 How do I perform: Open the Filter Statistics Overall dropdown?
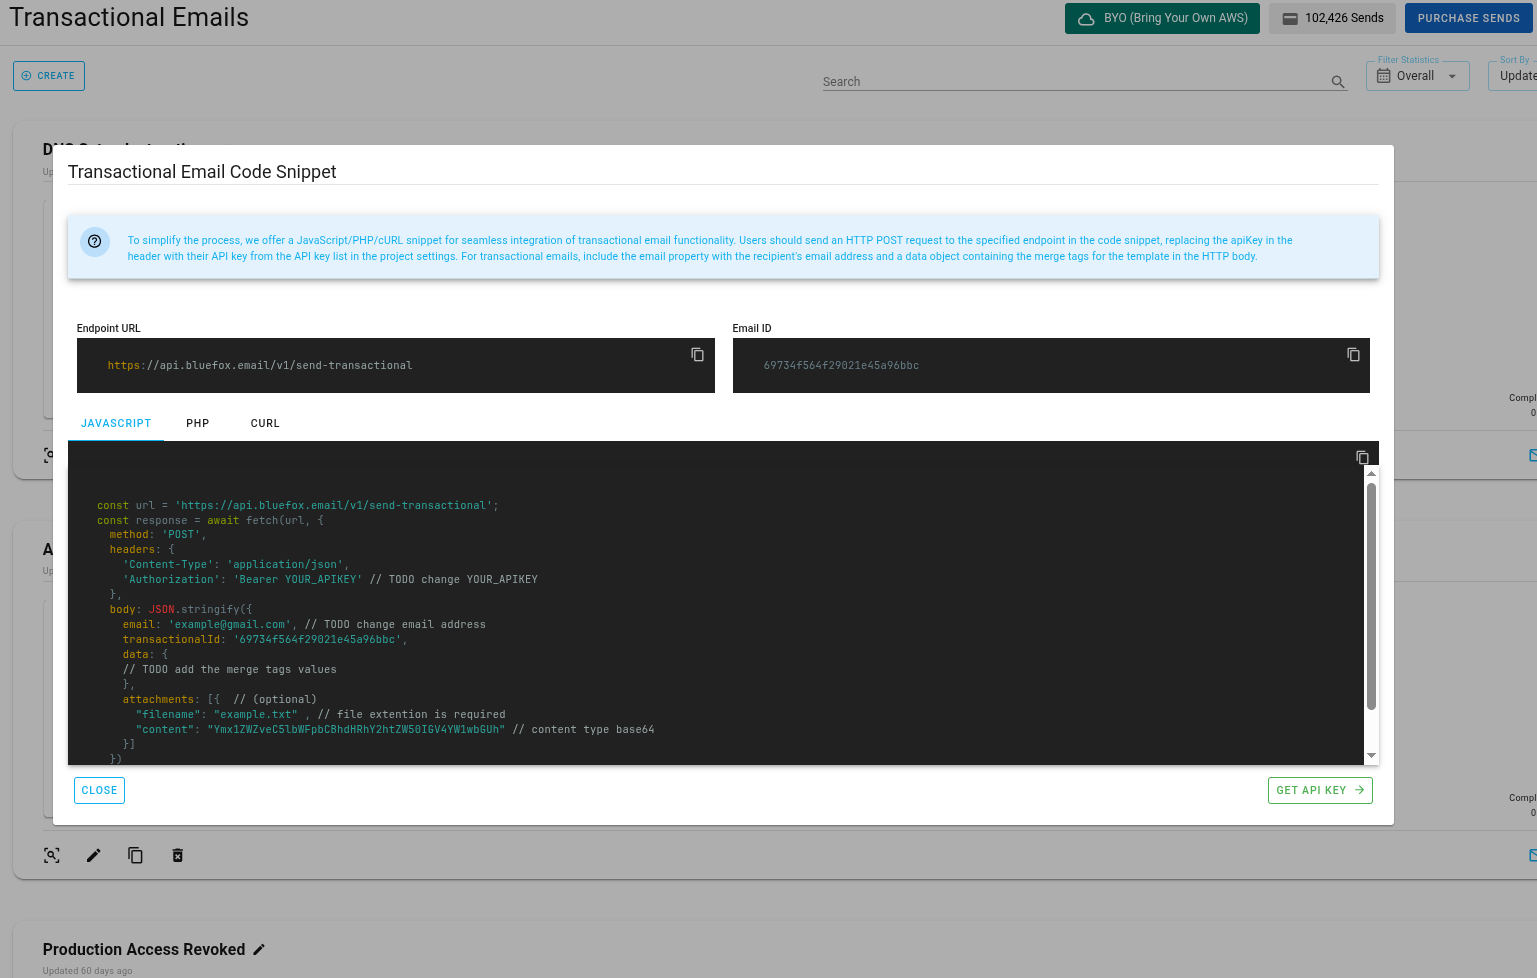pos(1417,75)
